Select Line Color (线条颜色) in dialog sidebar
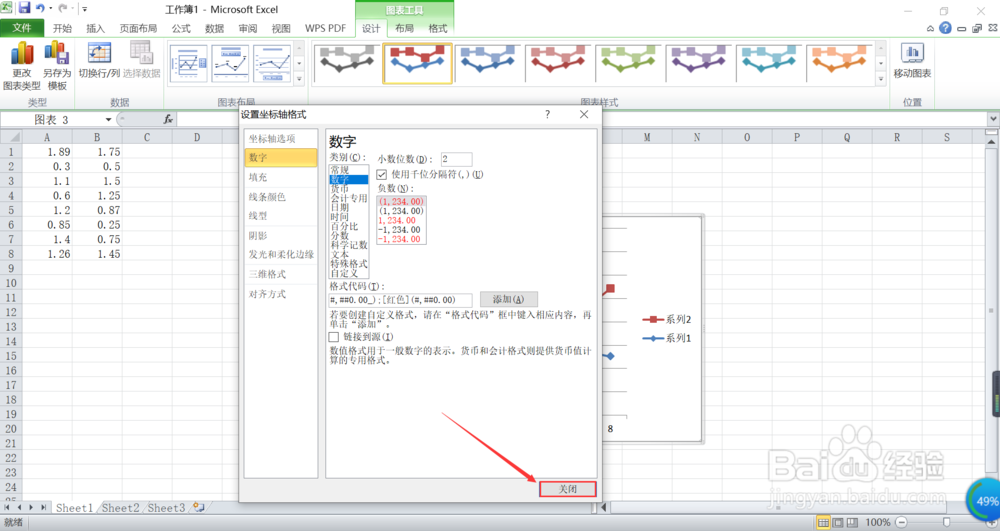Image resolution: width=1000 pixels, height=531 pixels. [281, 197]
